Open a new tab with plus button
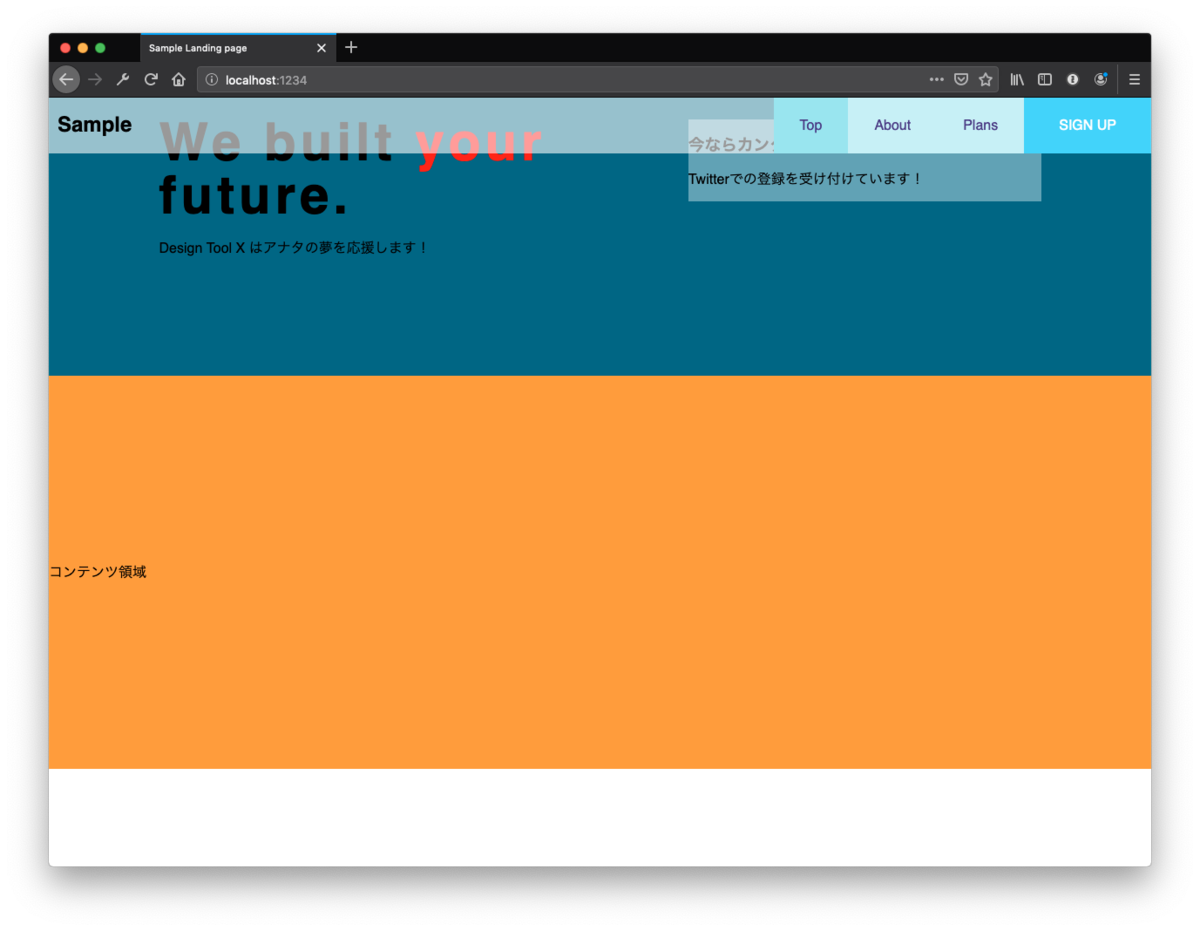 (x=351, y=48)
